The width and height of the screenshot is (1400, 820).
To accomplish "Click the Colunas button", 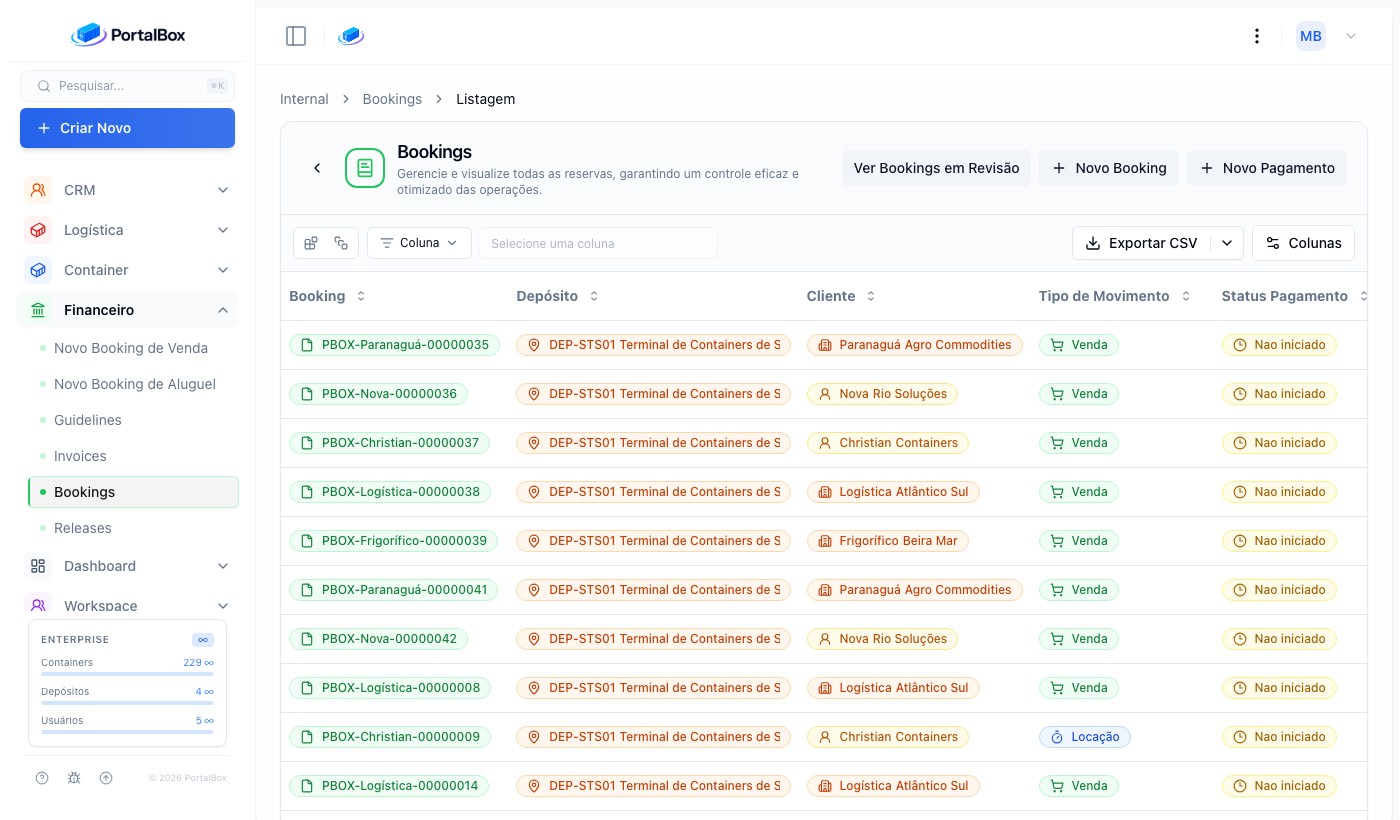I will coord(1303,243).
